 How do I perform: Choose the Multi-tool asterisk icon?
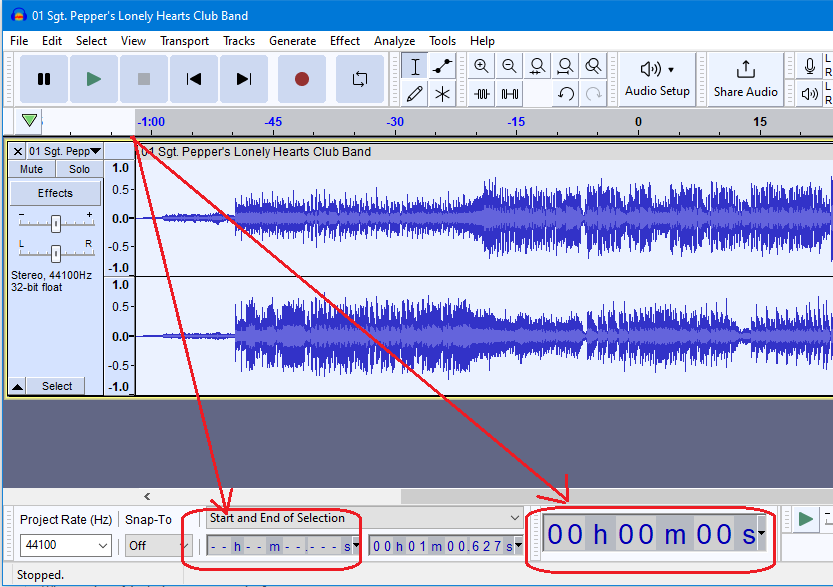point(442,94)
